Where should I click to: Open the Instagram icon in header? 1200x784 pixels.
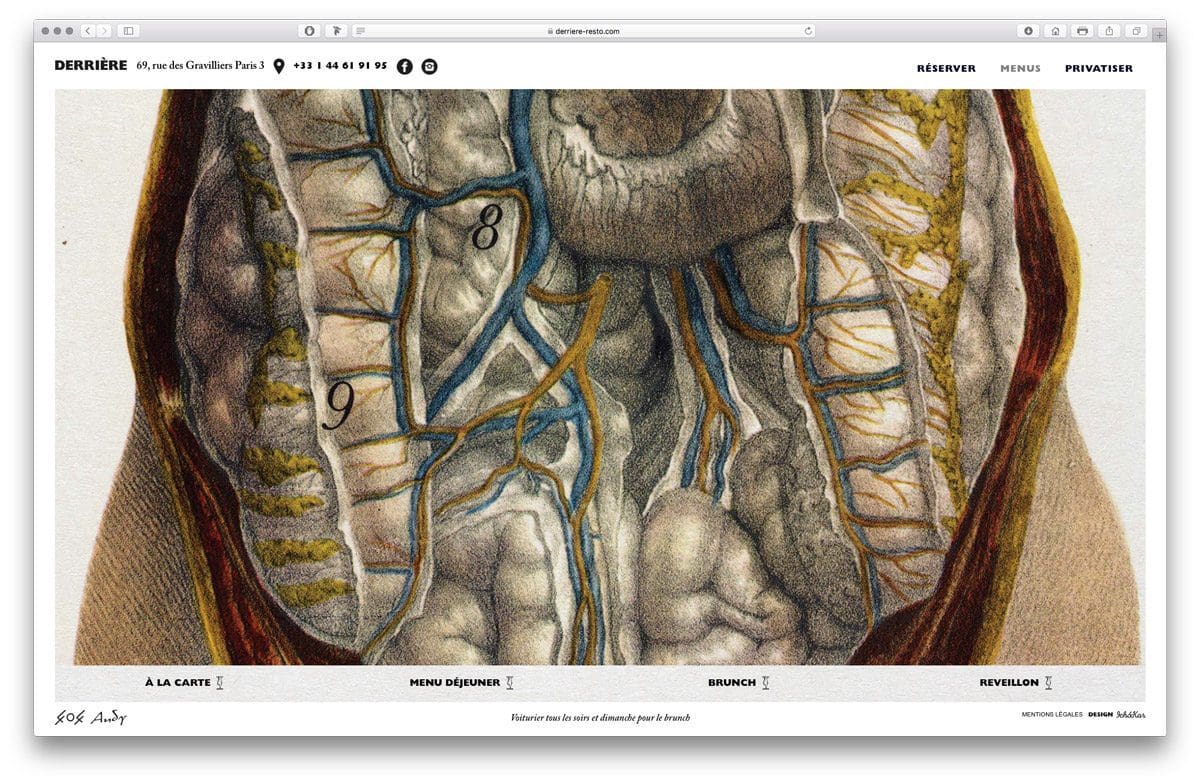click(x=429, y=67)
